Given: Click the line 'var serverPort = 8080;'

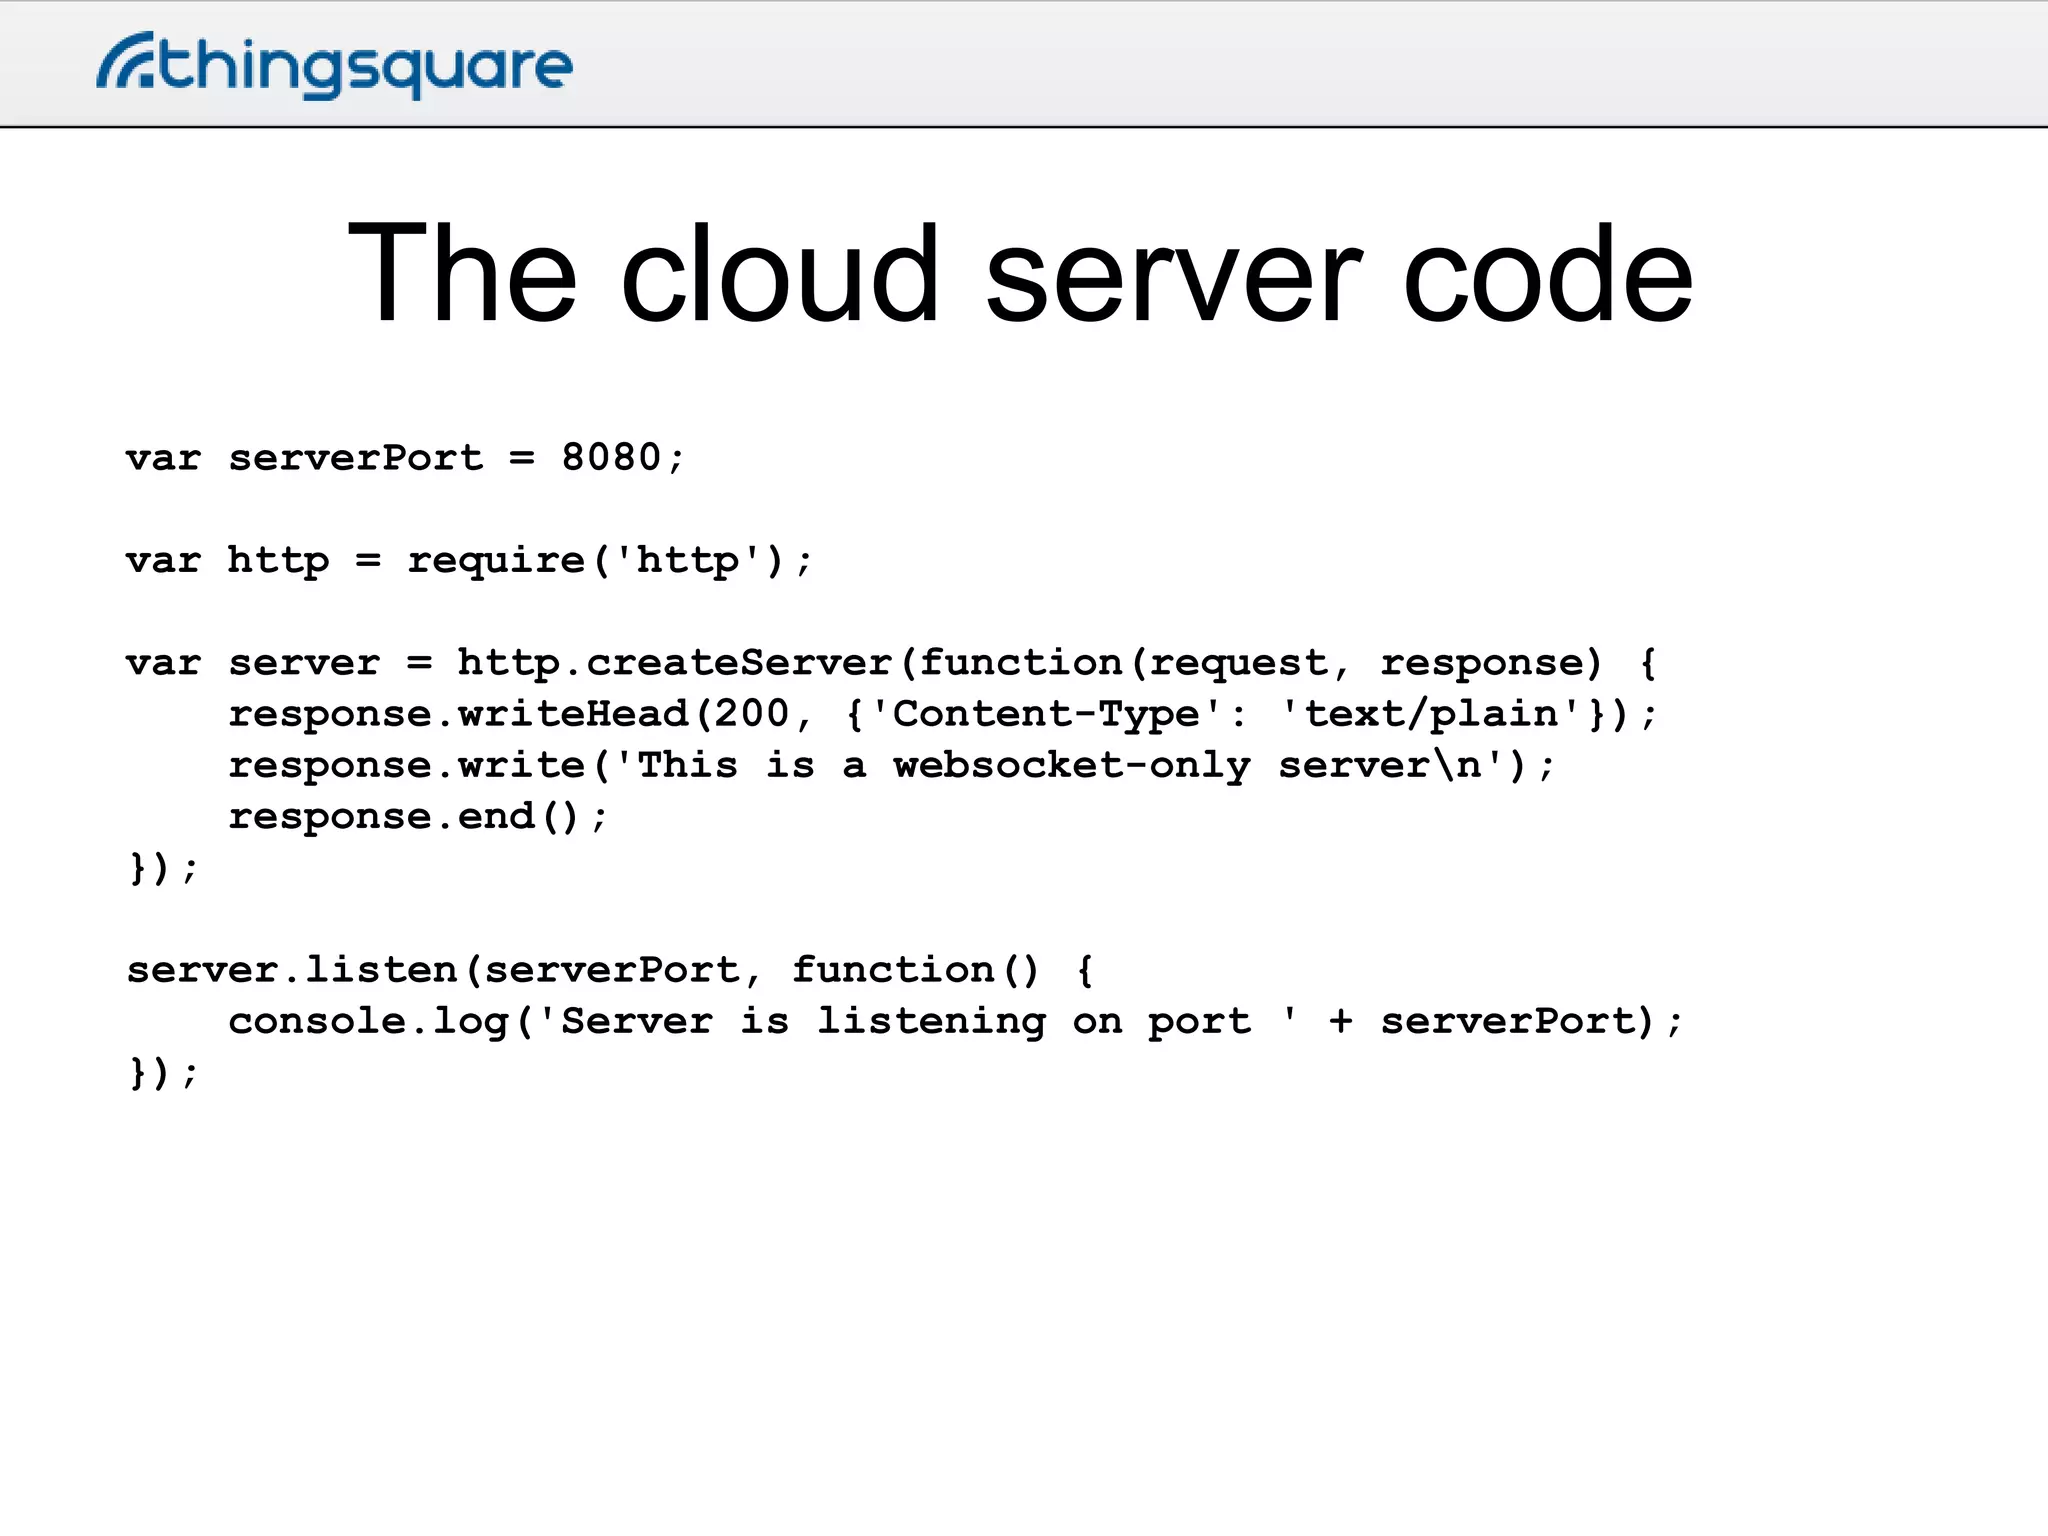Looking at the screenshot, I should click(x=405, y=458).
